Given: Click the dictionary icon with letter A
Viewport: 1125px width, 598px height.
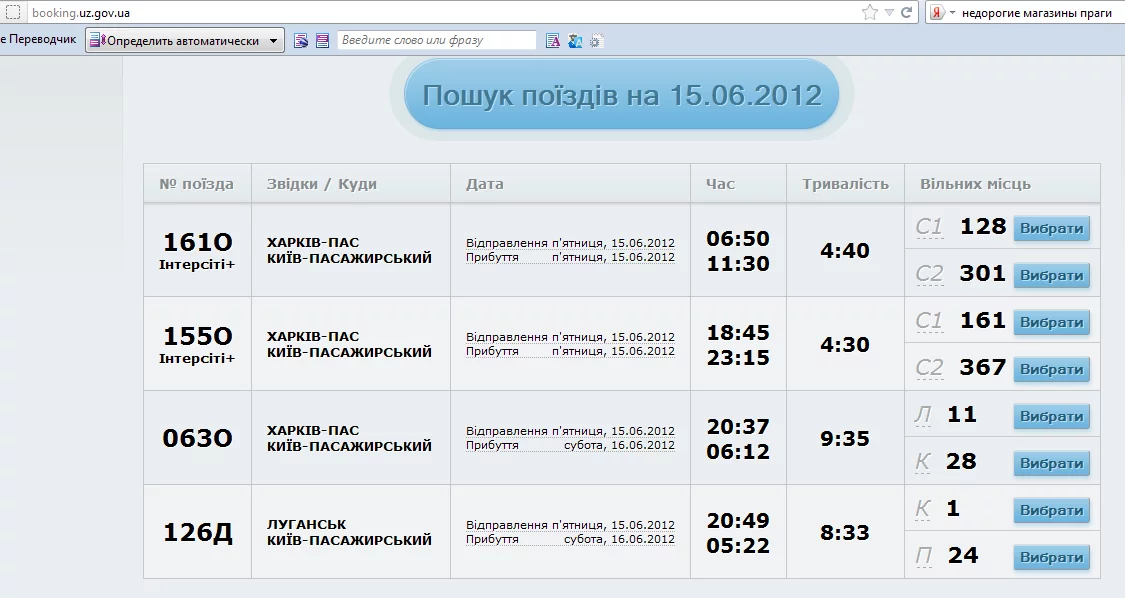Looking at the screenshot, I should point(552,41).
